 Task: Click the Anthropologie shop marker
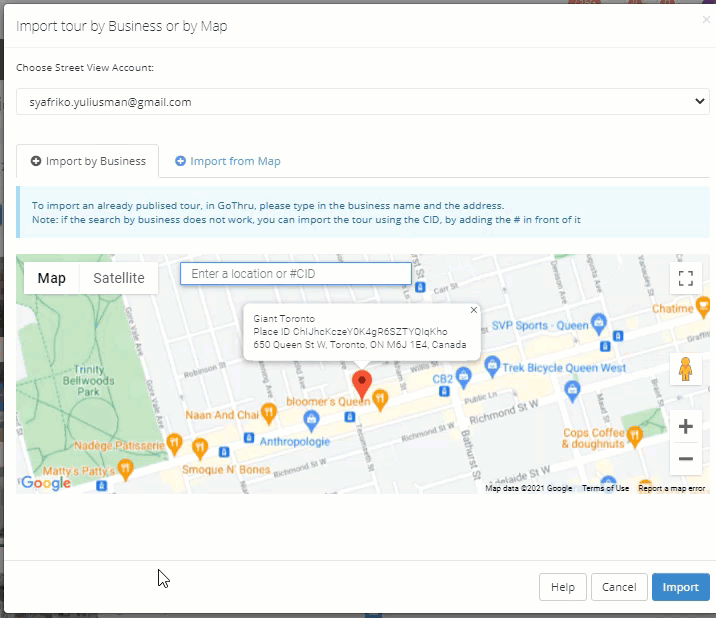point(311,420)
